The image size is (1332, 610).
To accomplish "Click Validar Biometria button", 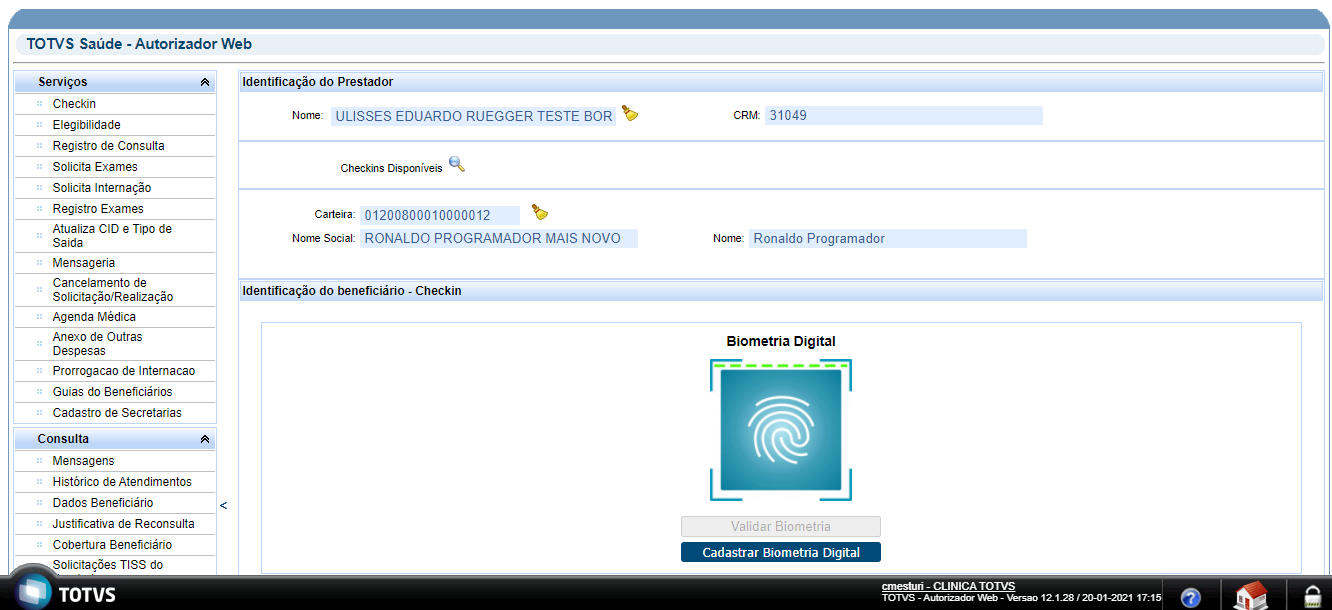I will tap(781, 526).
